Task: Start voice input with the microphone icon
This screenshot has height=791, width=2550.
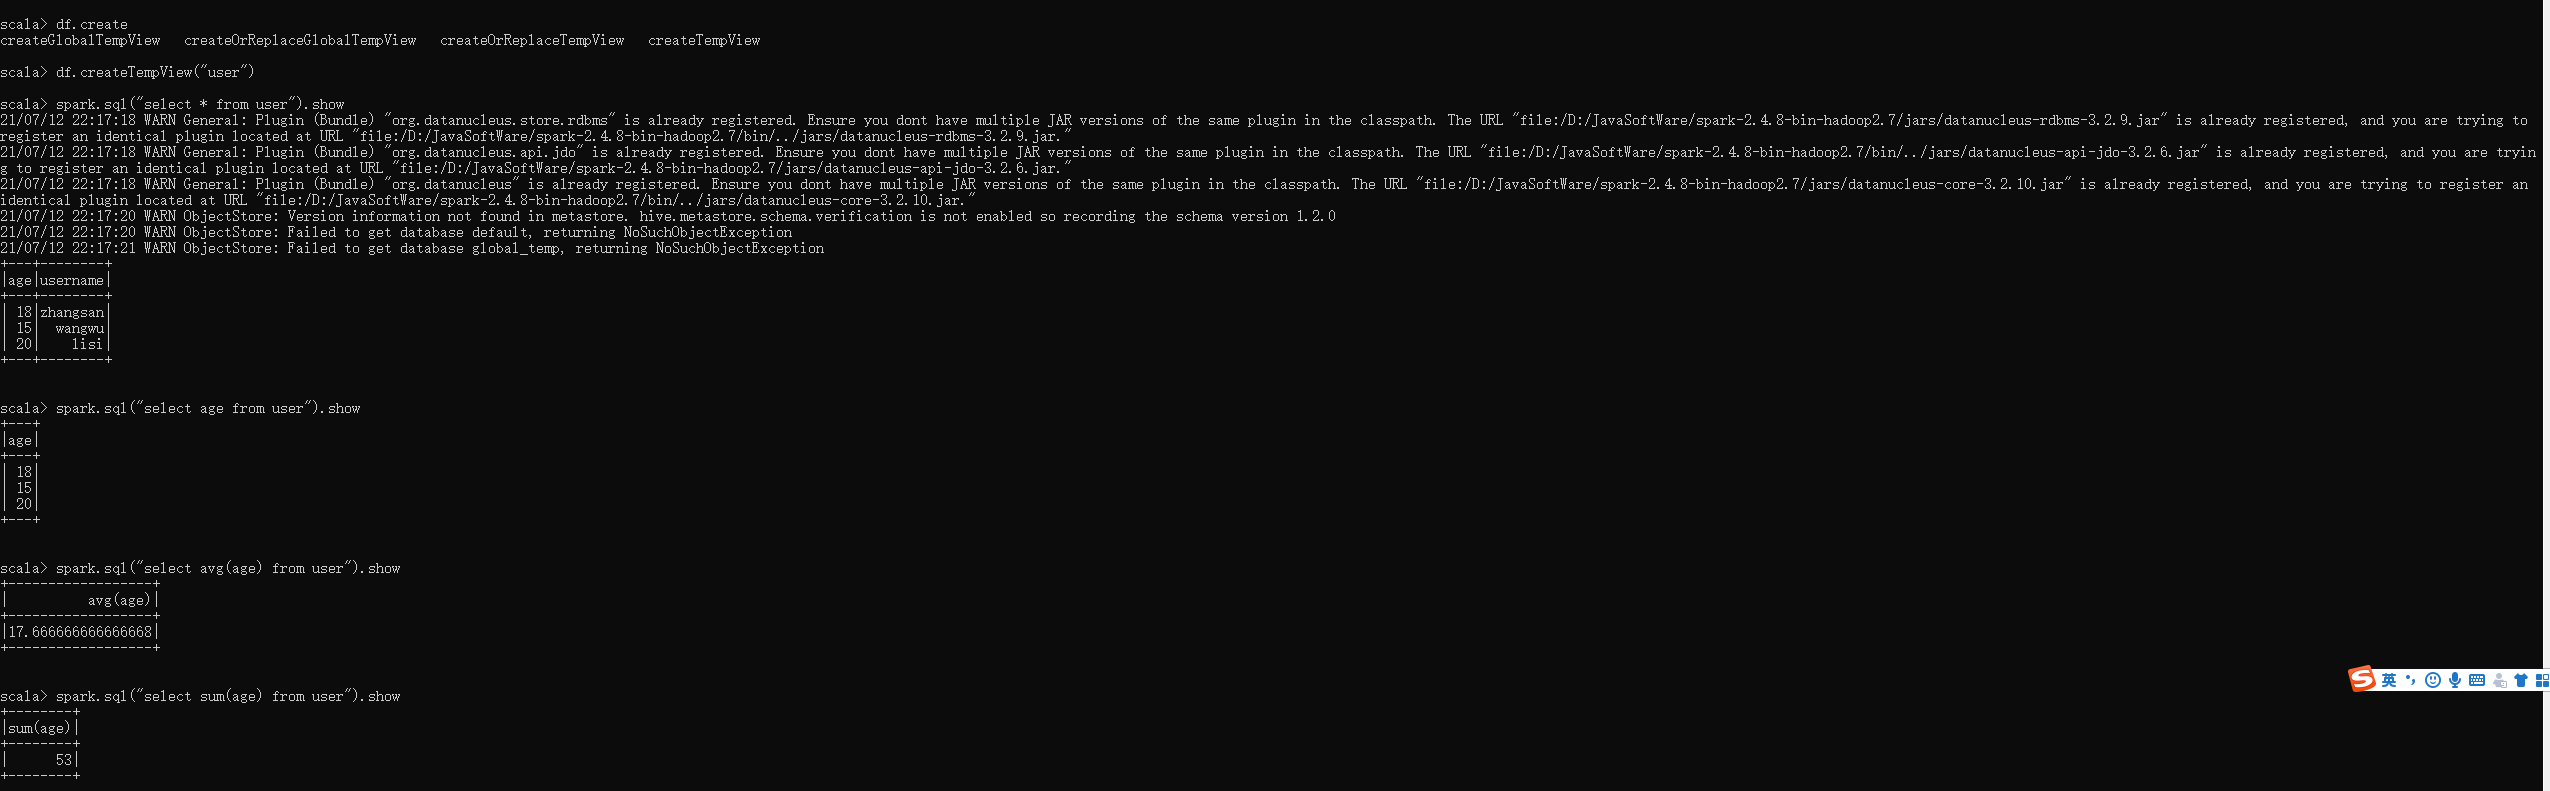Action: coord(2455,680)
